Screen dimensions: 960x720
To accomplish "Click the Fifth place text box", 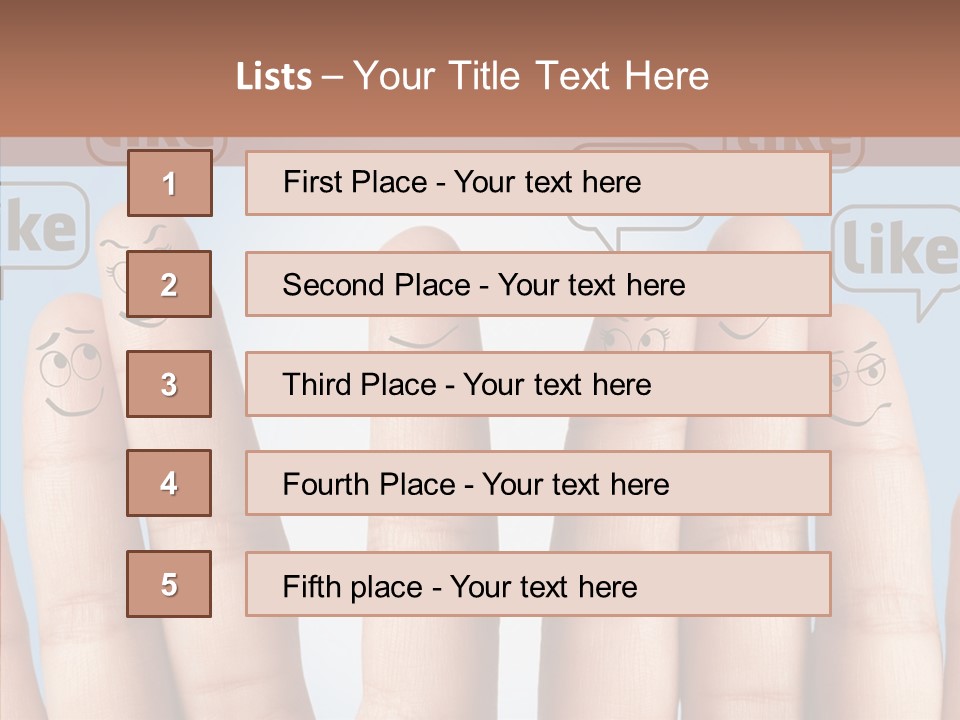I will click(538, 584).
